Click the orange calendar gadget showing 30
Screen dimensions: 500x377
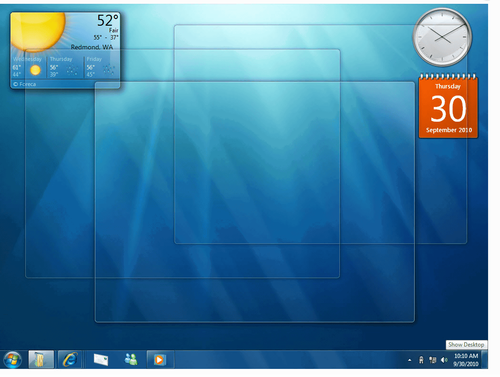point(448,106)
